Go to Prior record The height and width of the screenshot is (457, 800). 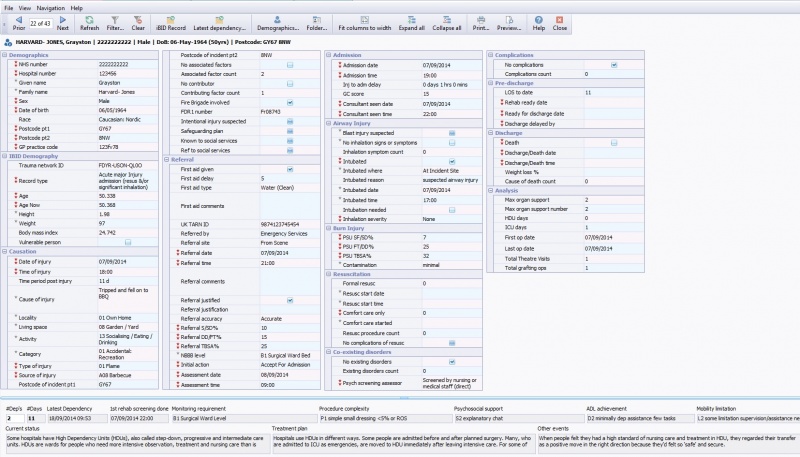point(19,23)
